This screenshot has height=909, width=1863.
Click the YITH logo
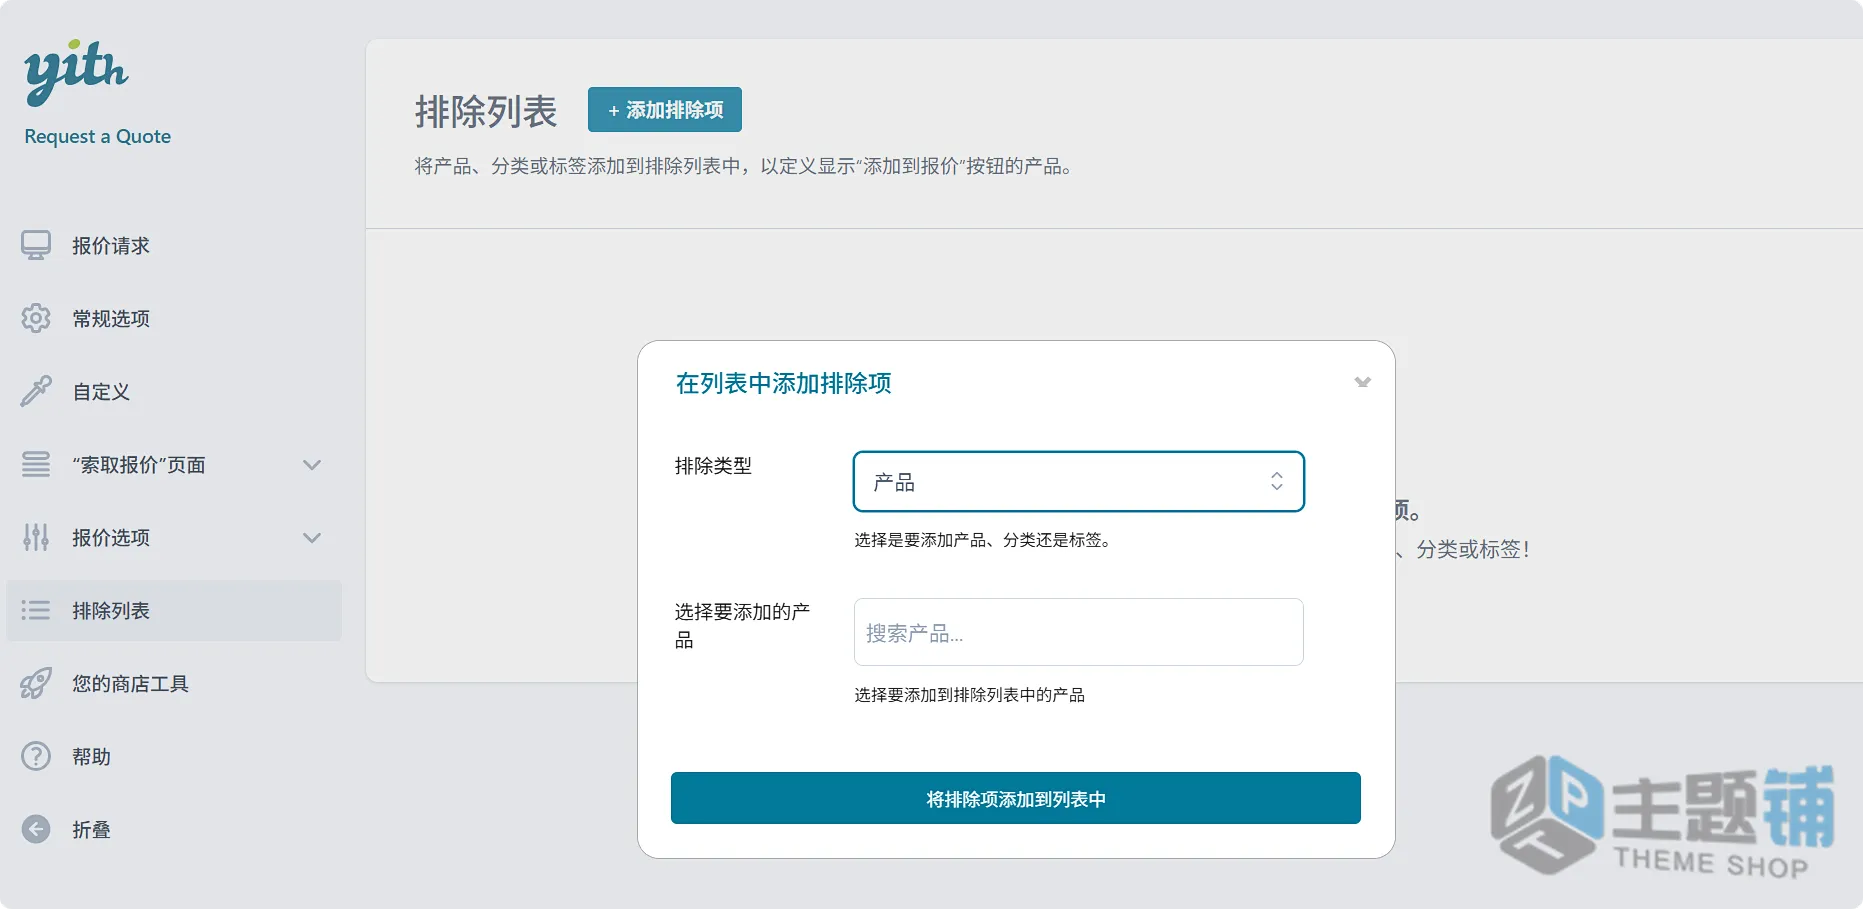click(x=76, y=72)
